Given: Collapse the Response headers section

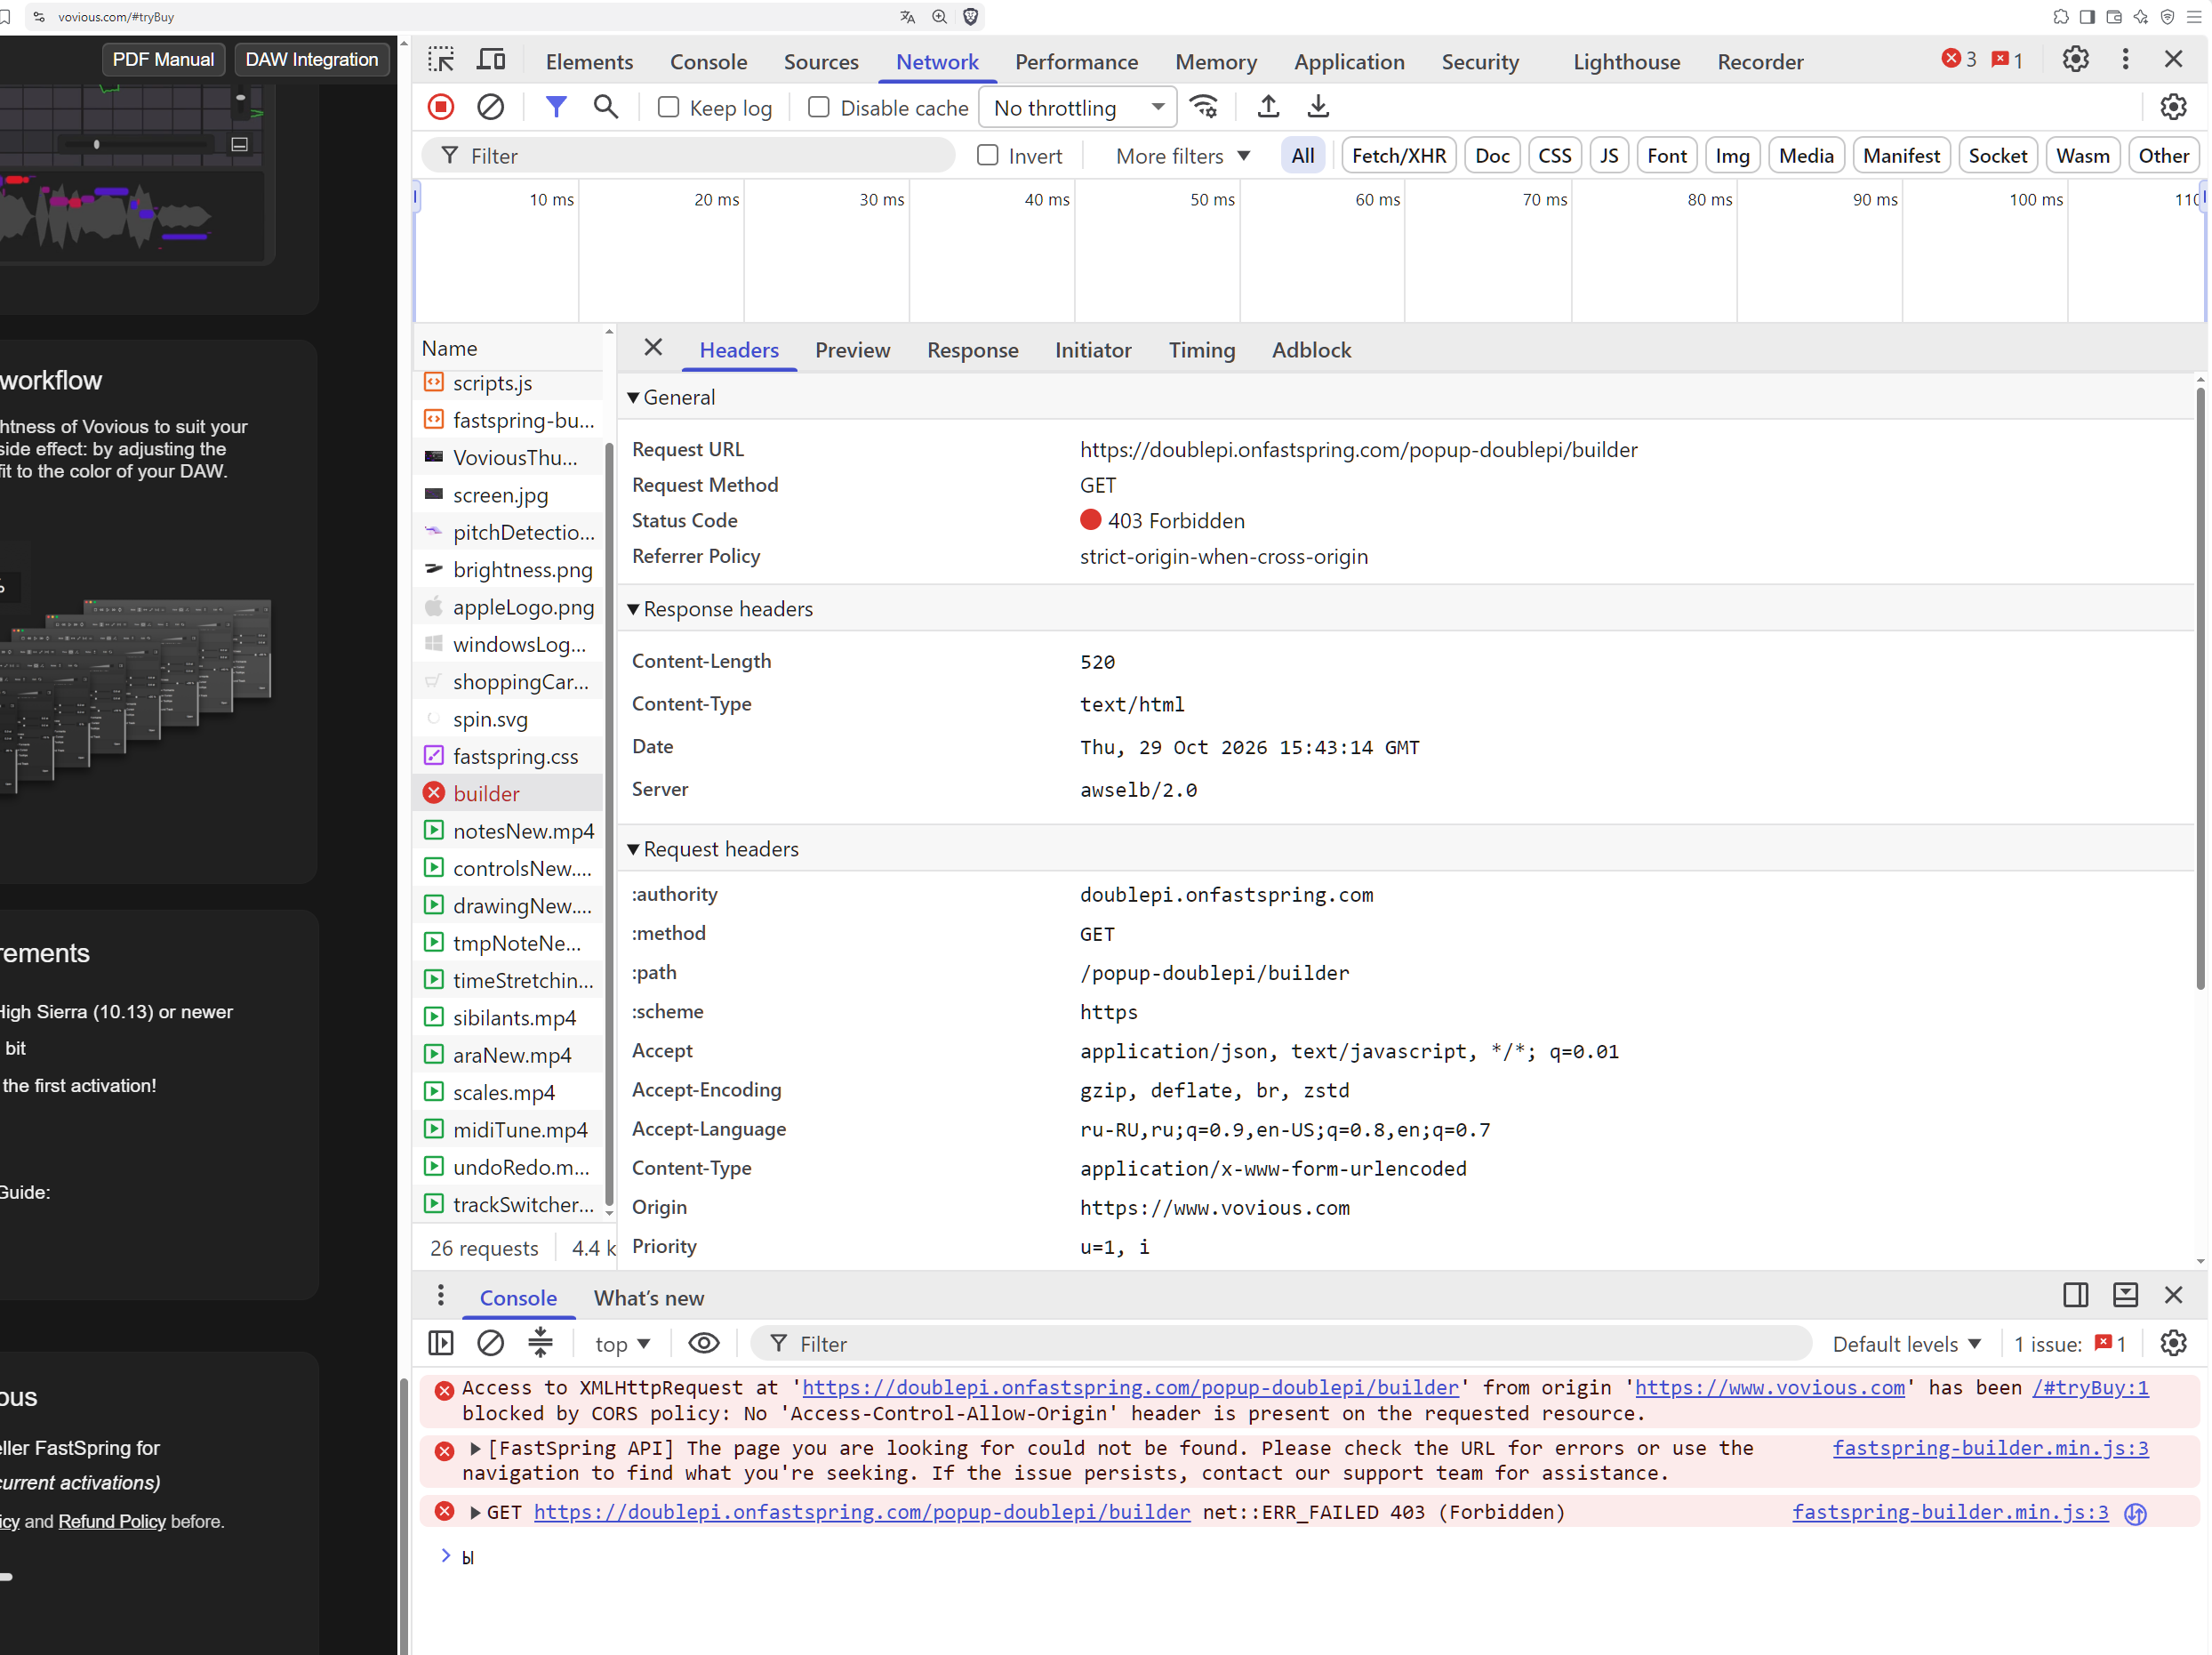Looking at the screenshot, I should coord(719,609).
